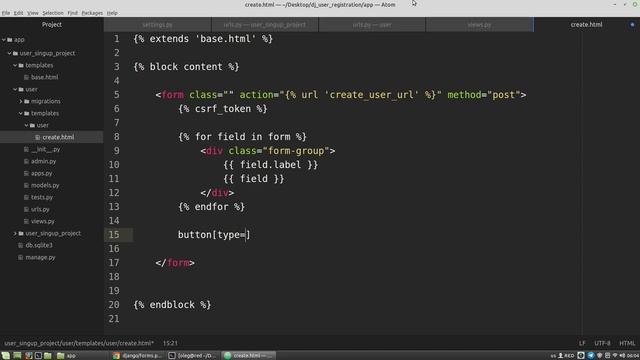Open models.py from the tree
Screen dimensions: 640x360
[45, 185]
